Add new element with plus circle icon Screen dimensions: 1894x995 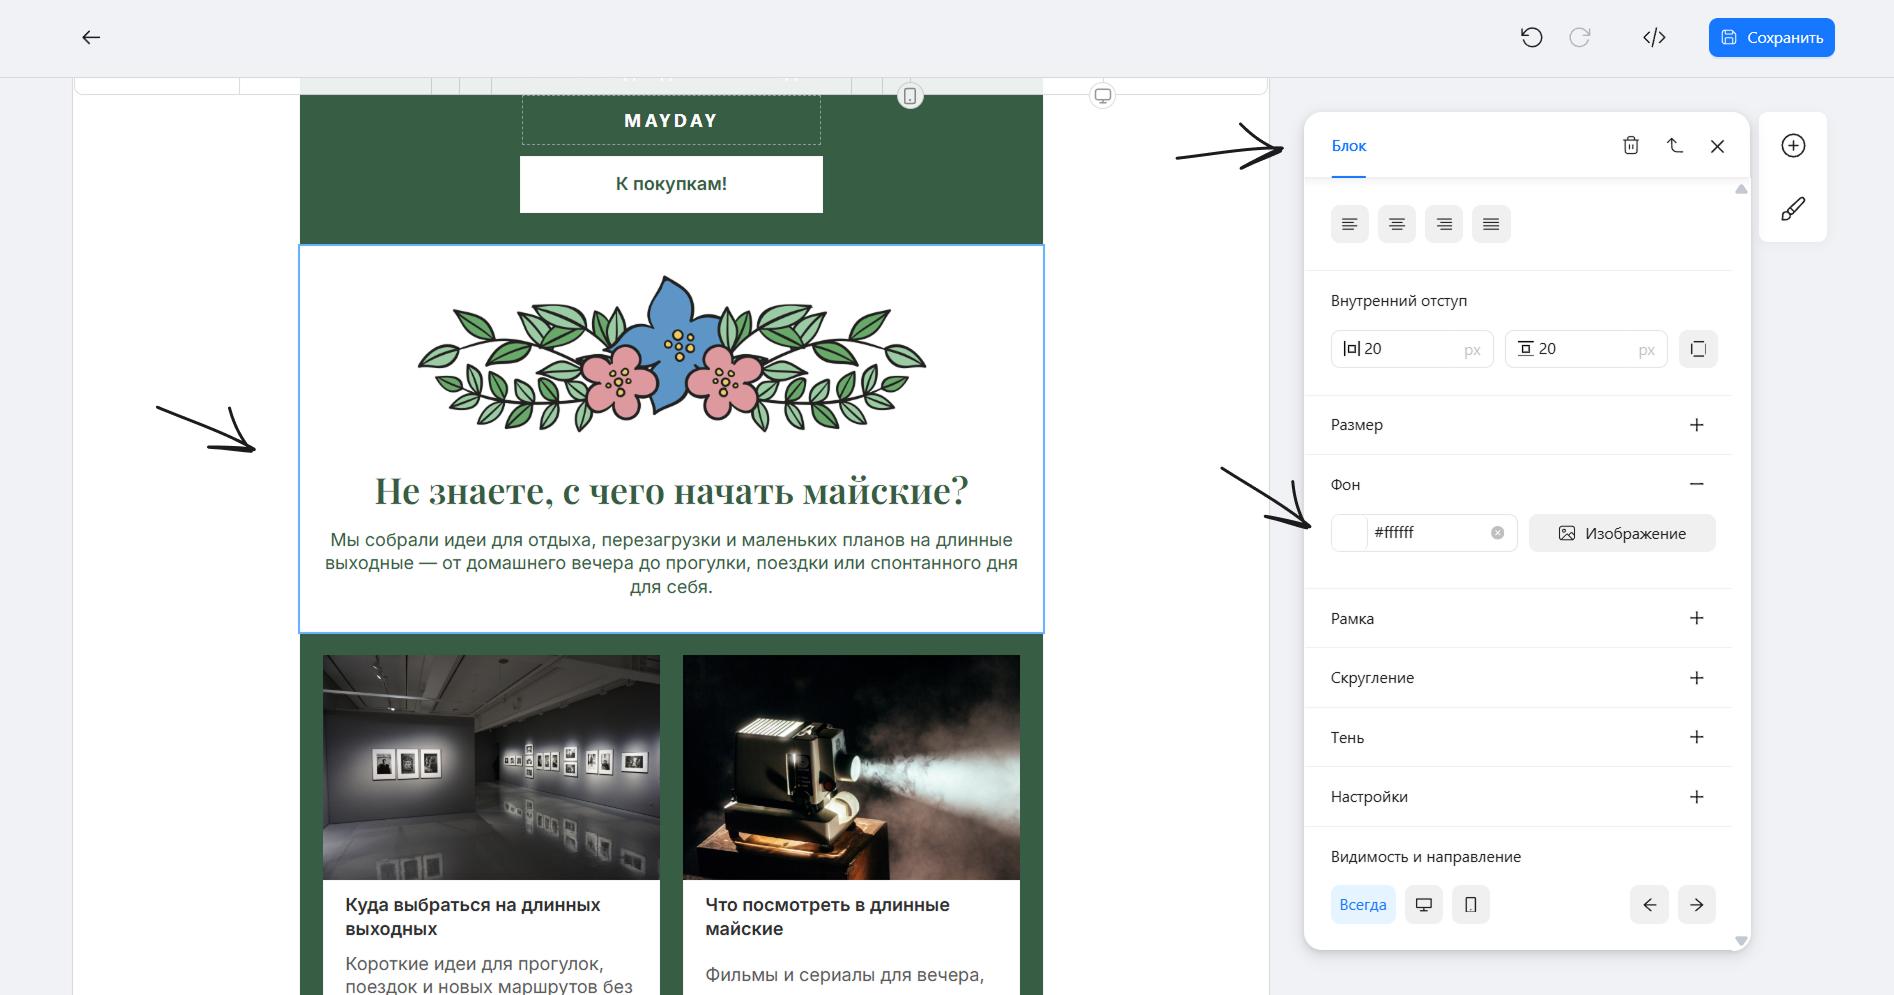click(x=1793, y=146)
